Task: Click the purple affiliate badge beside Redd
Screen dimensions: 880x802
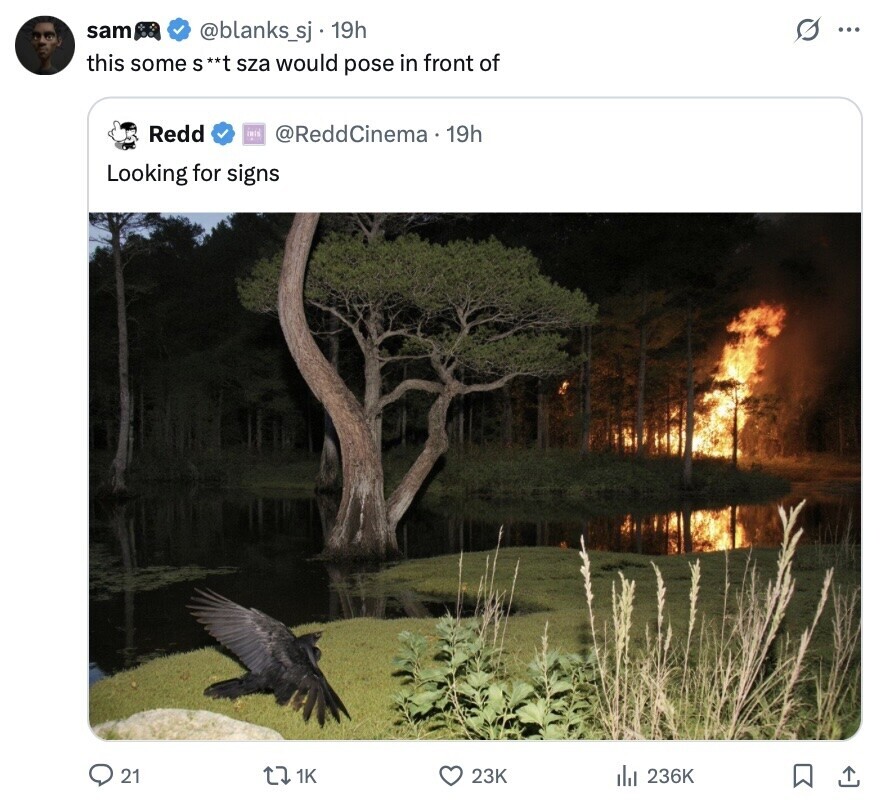Action: pyautogui.click(x=253, y=134)
